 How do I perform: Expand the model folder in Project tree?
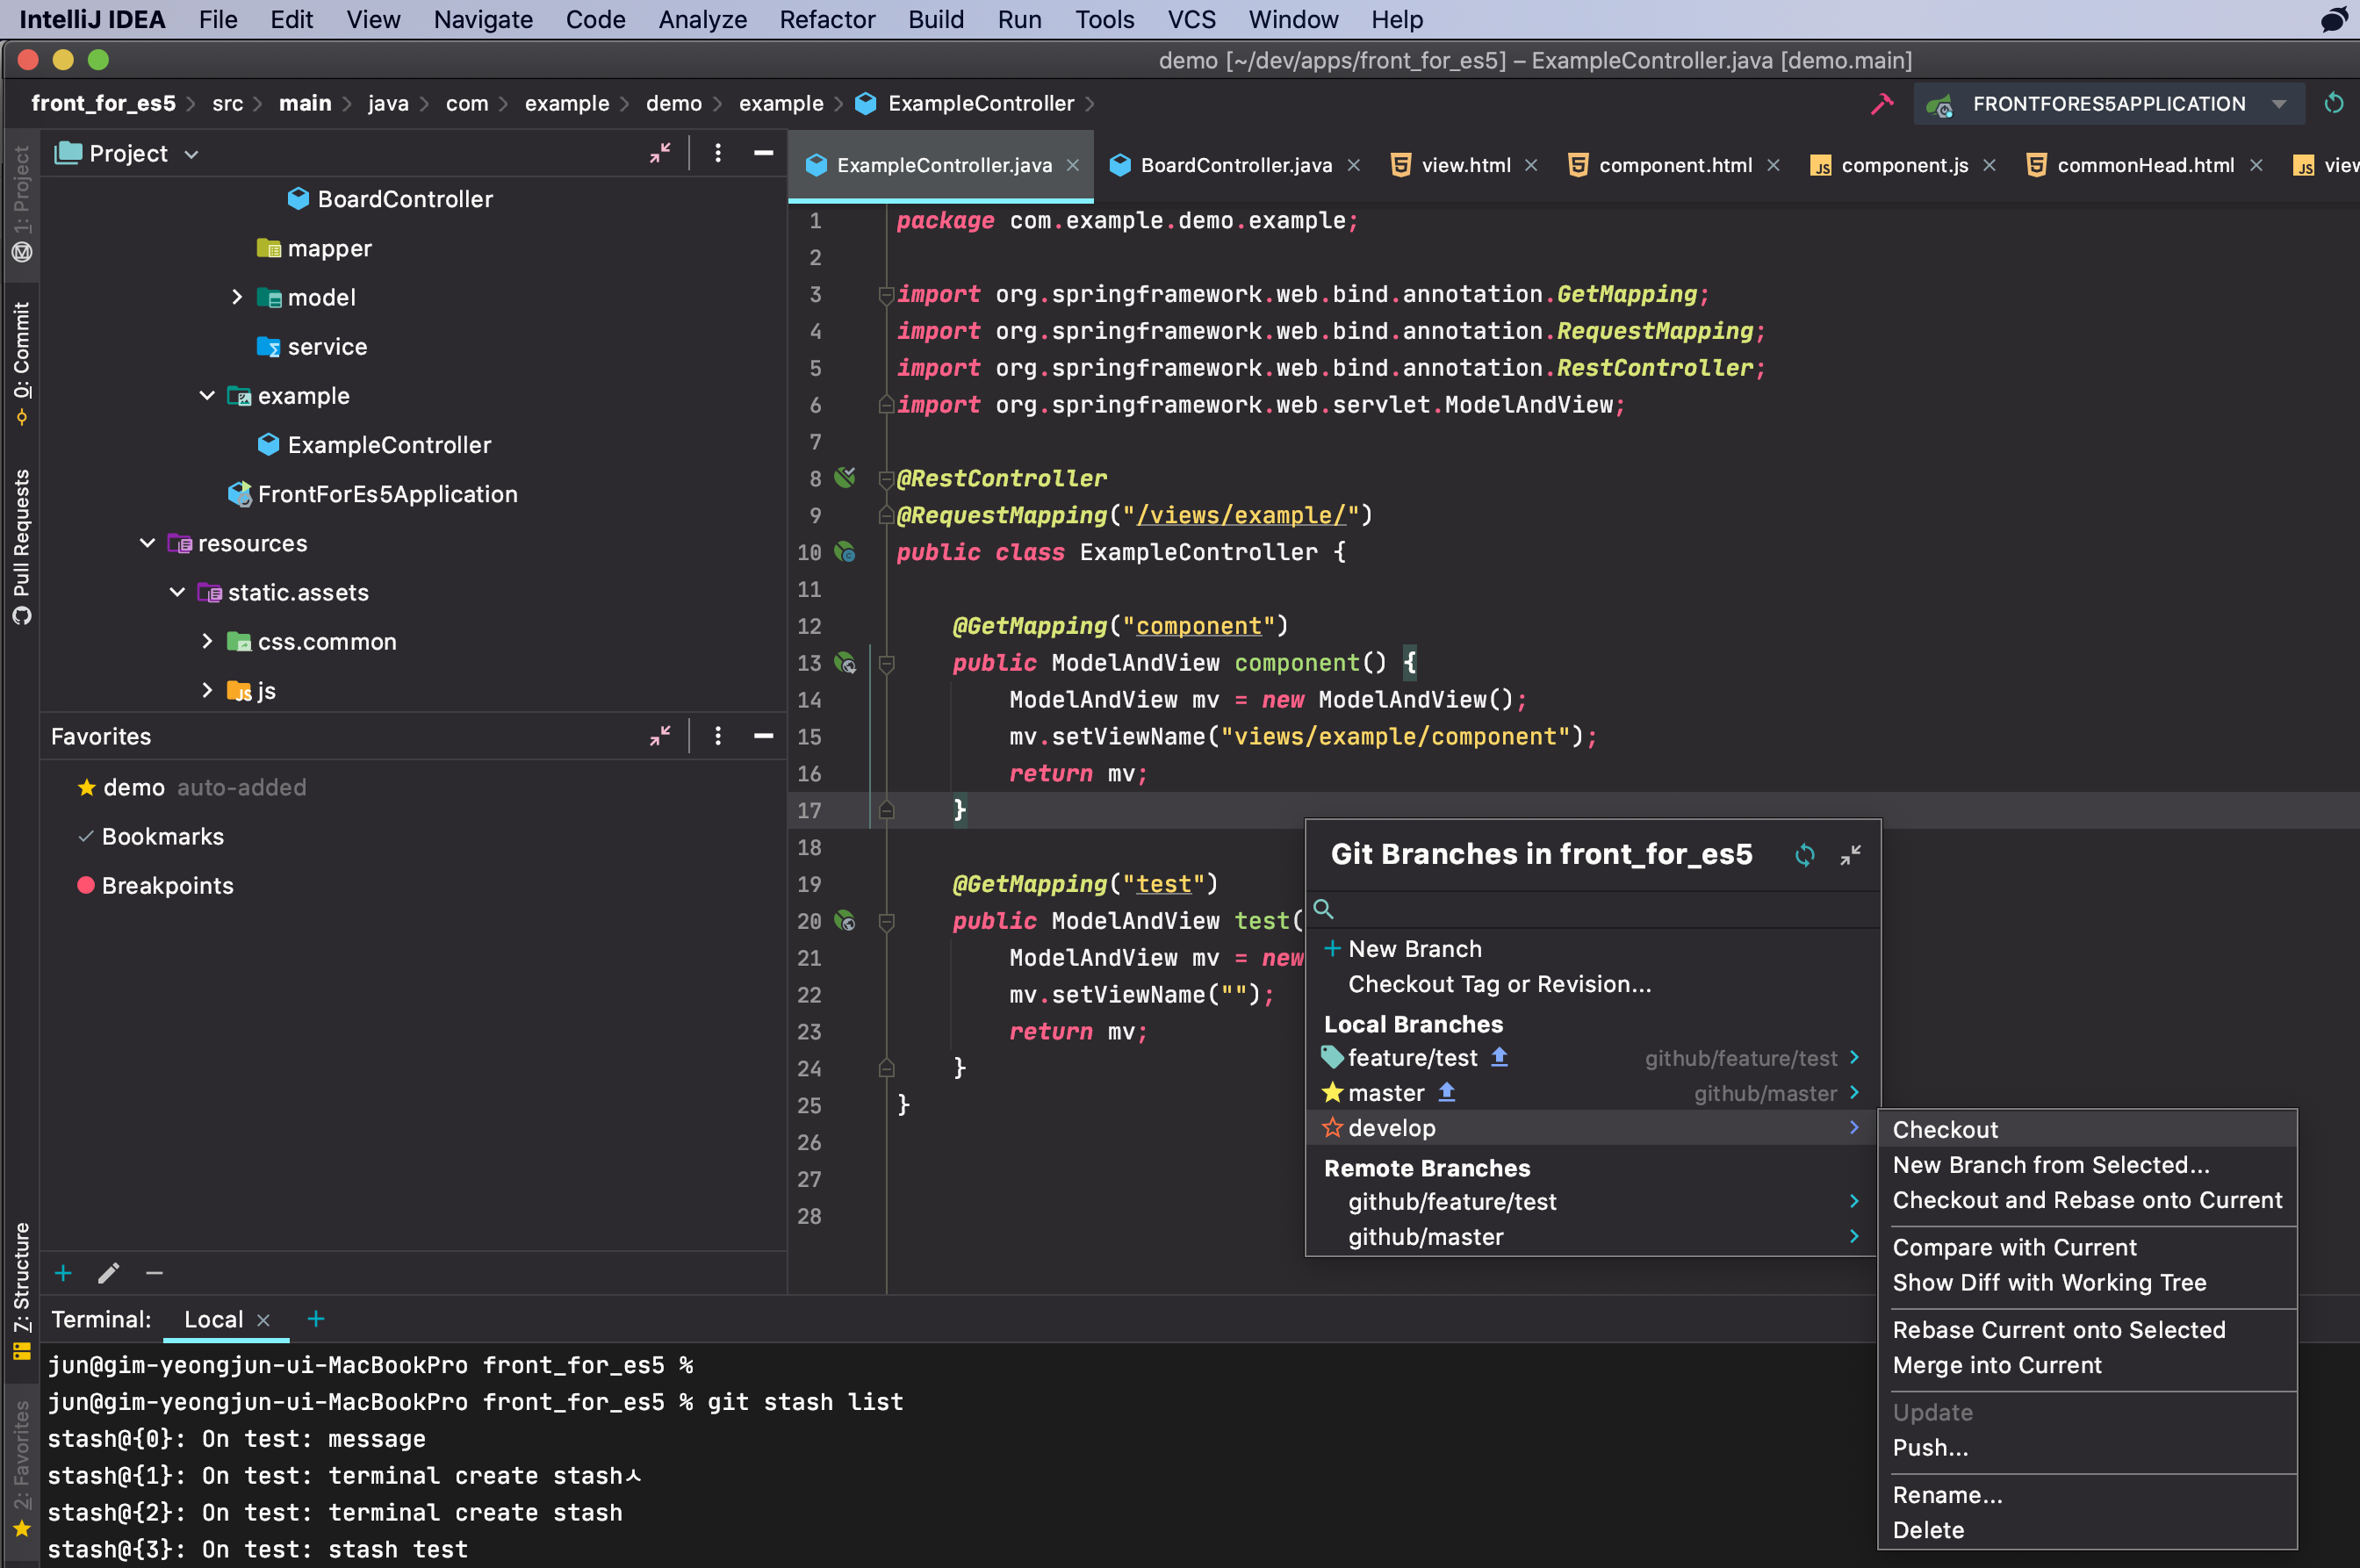[x=237, y=297]
